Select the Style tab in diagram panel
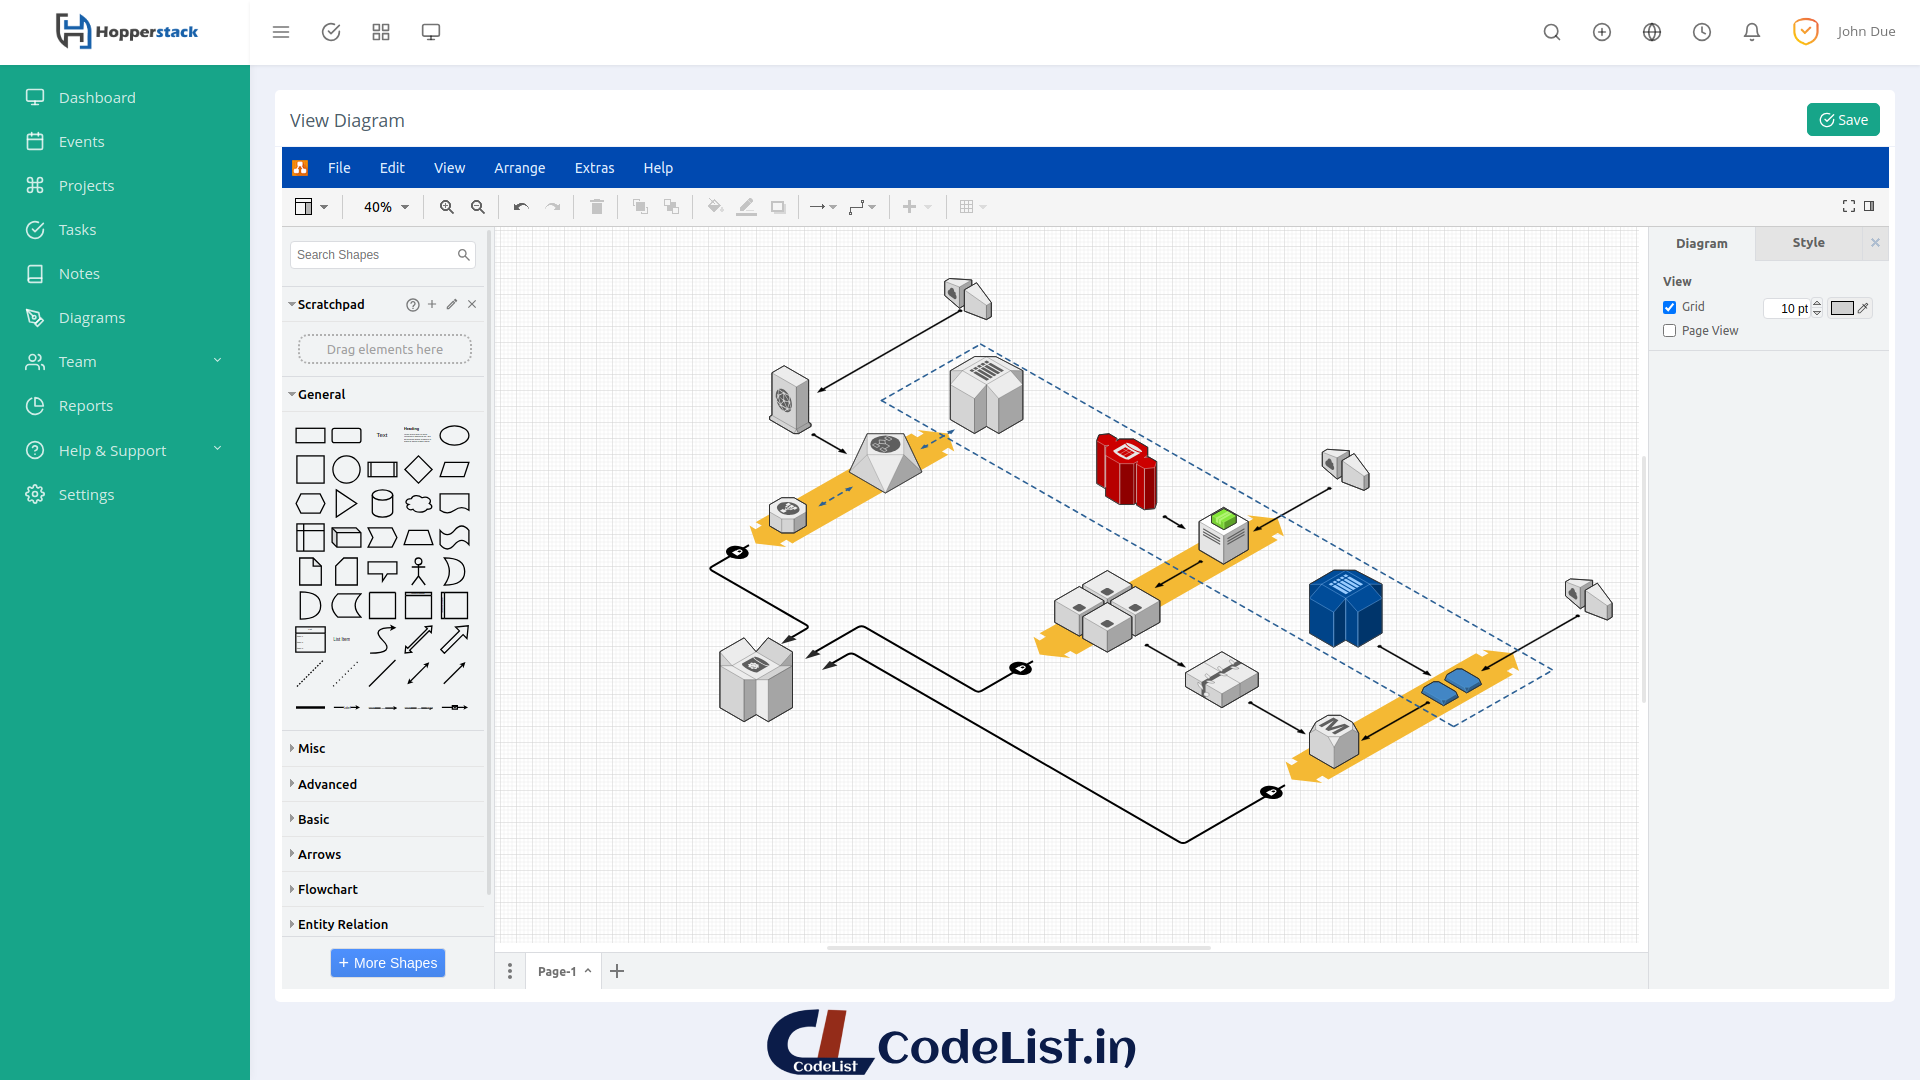Image resolution: width=1920 pixels, height=1080 pixels. [1809, 241]
